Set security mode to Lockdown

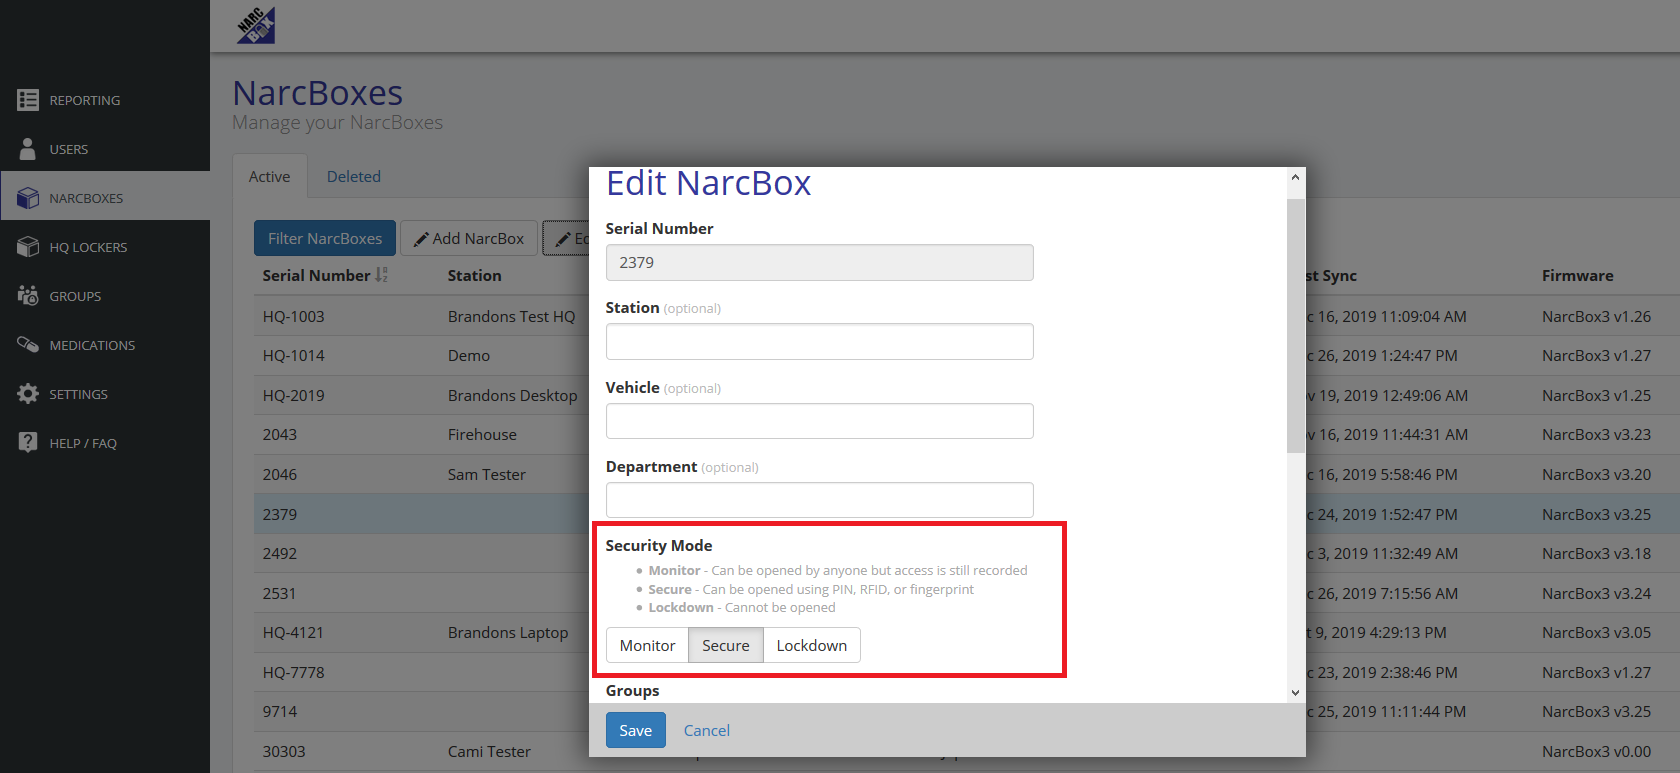point(812,645)
